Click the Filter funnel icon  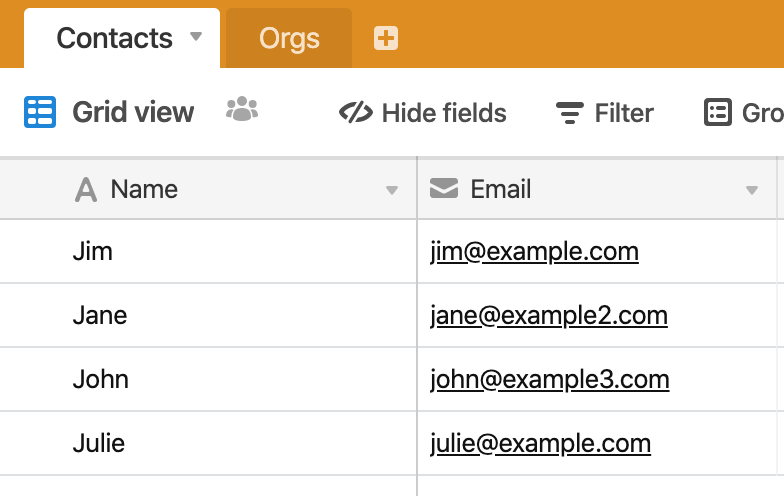570,112
